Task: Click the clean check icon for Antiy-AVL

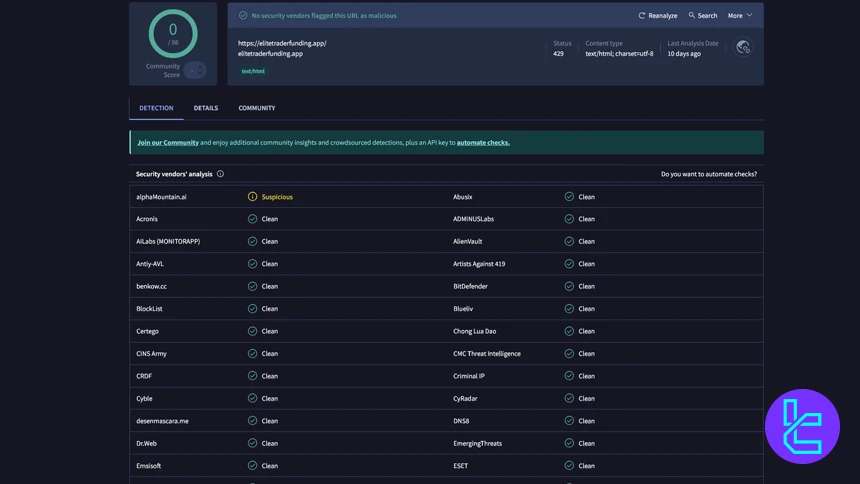Action: tap(252, 264)
